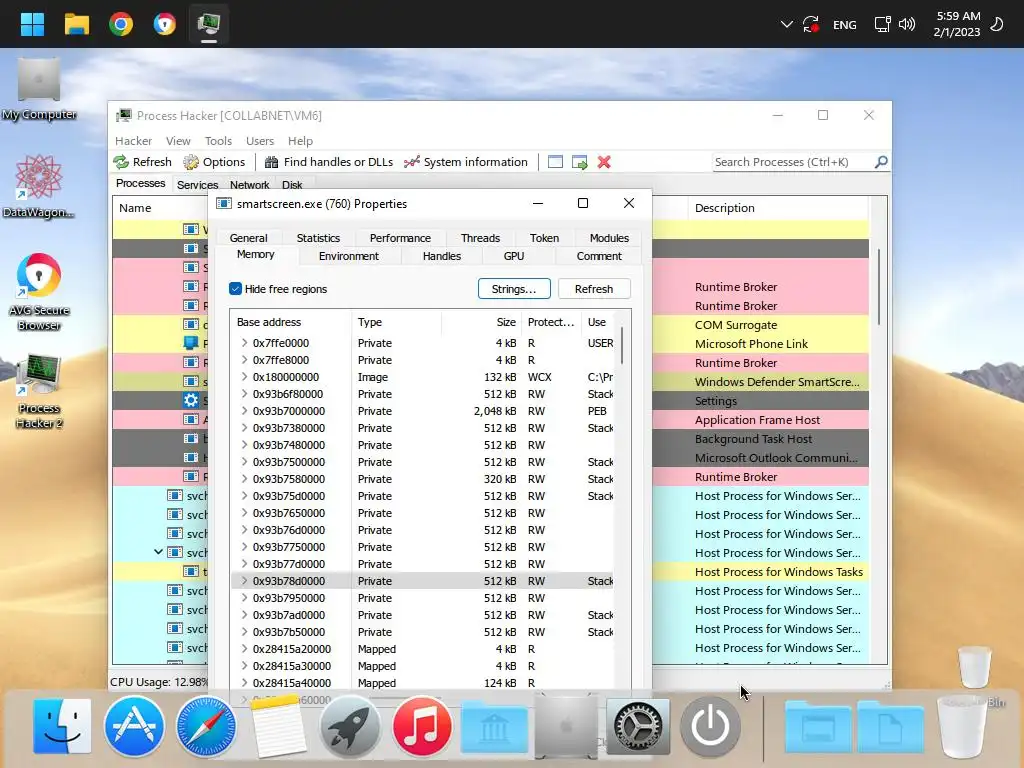Expand memory region 0x93b6f80000
Screen dimensions: 1024x768
pyautogui.click(x=244, y=394)
